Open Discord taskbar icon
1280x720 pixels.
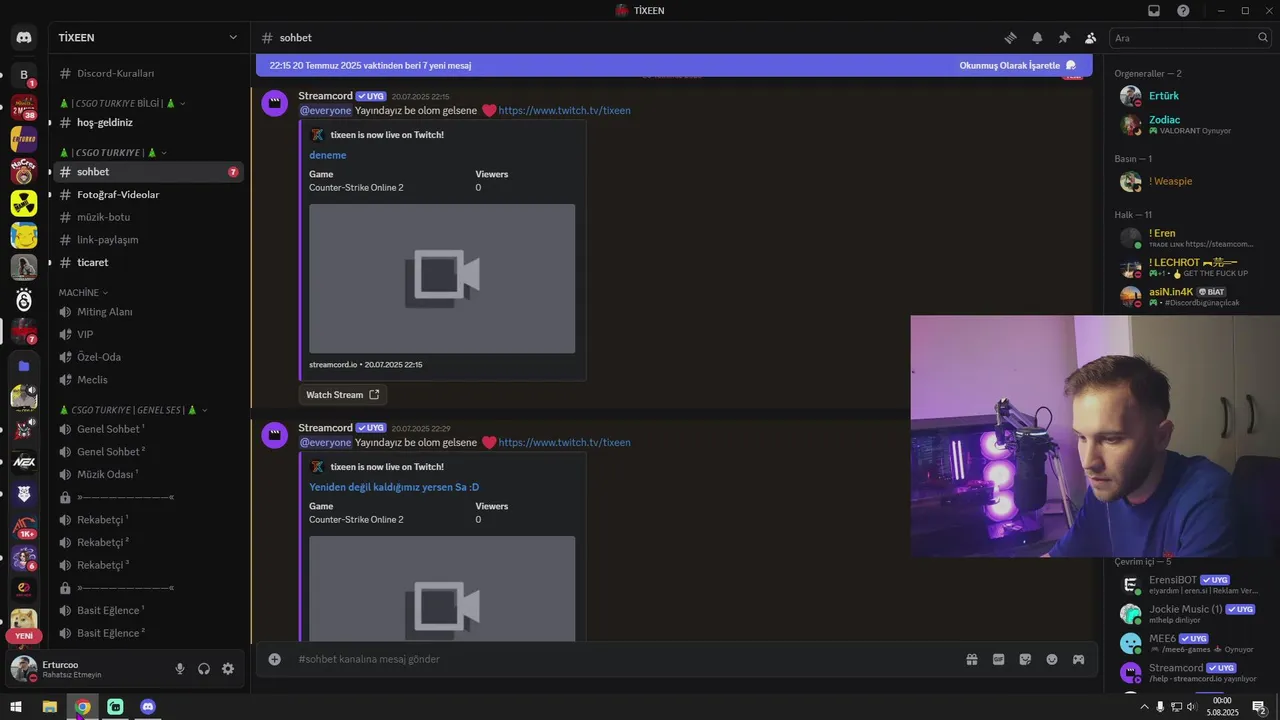(x=148, y=707)
